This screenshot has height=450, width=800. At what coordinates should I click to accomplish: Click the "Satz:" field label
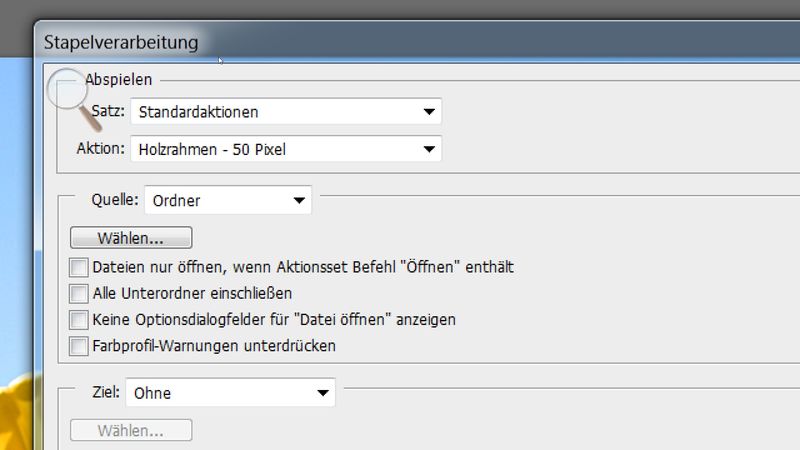click(x=107, y=111)
